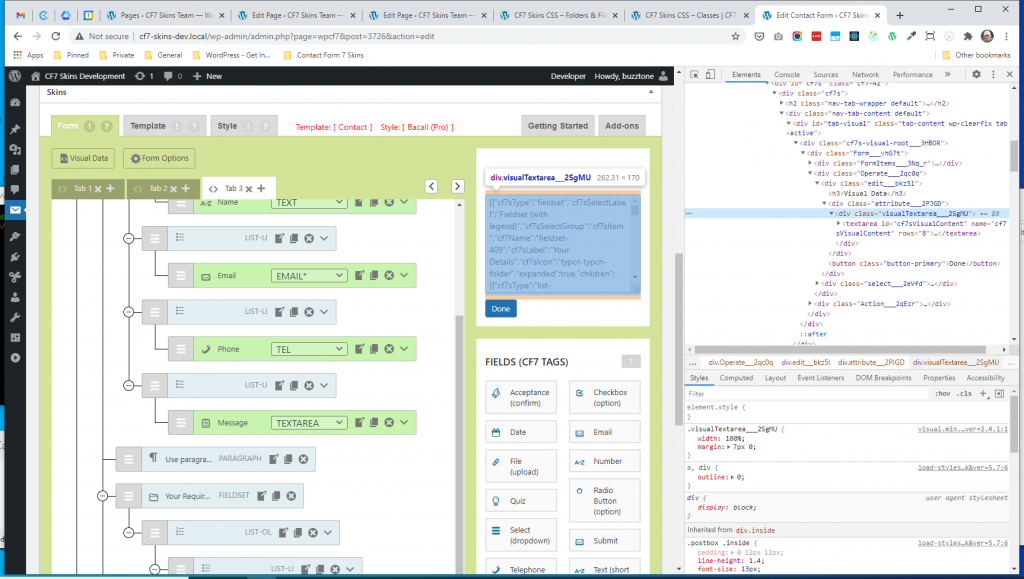
Task: Open the Console tab in DevTools
Action: pyautogui.click(x=786, y=75)
